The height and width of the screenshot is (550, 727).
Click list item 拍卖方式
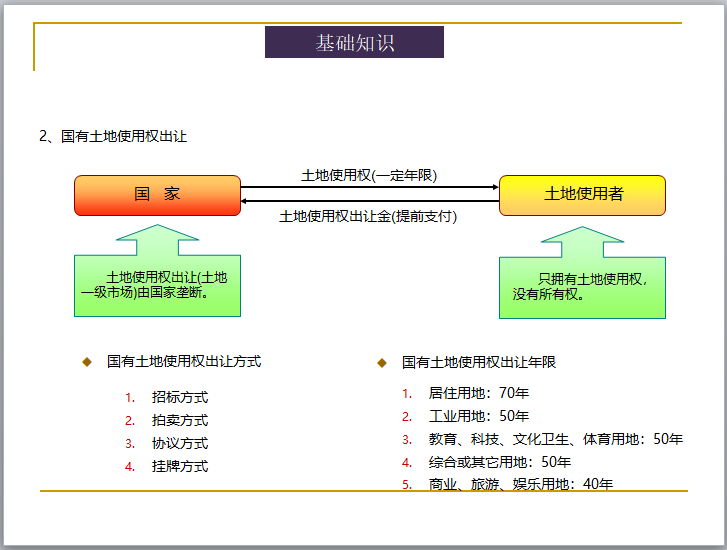180,421
